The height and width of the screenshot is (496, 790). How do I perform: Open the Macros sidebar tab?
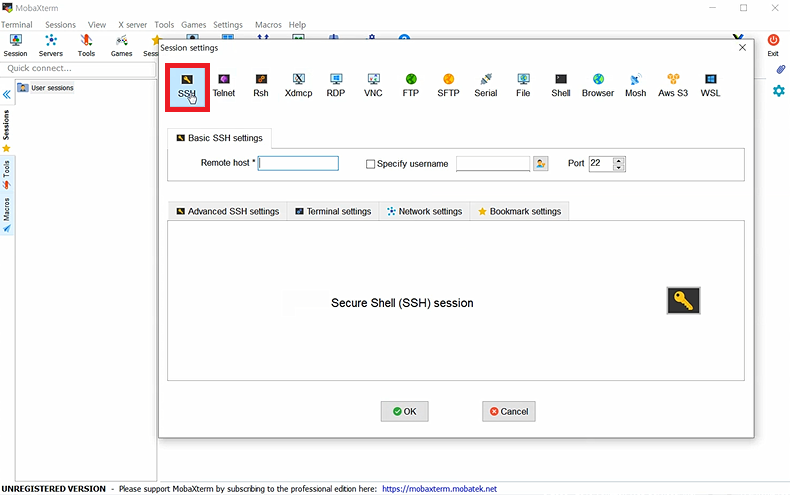pyautogui.click(x=6, y=215)
